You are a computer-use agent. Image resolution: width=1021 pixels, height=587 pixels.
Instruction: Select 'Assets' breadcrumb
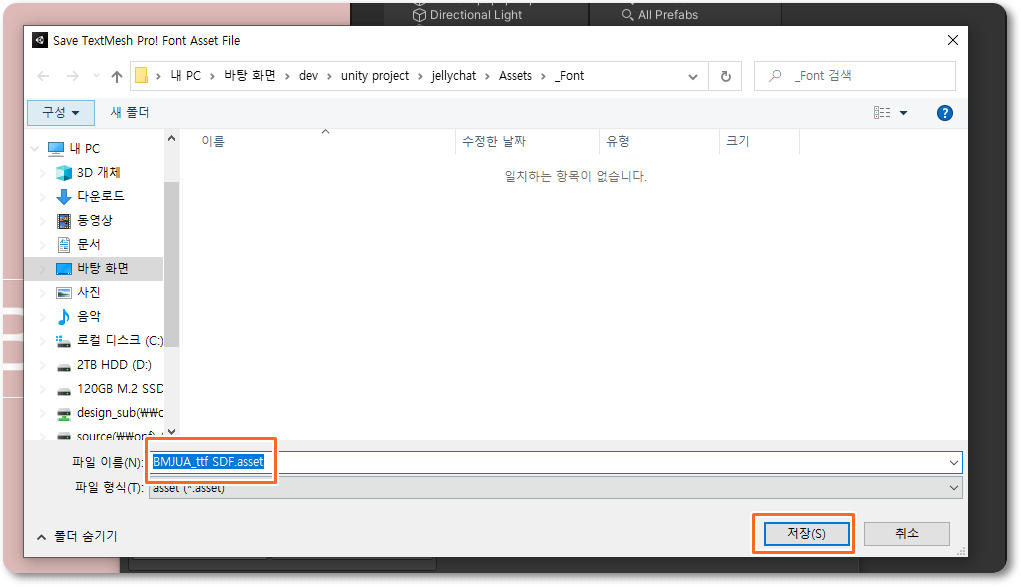pyautogui.click(x=515, y=76)
